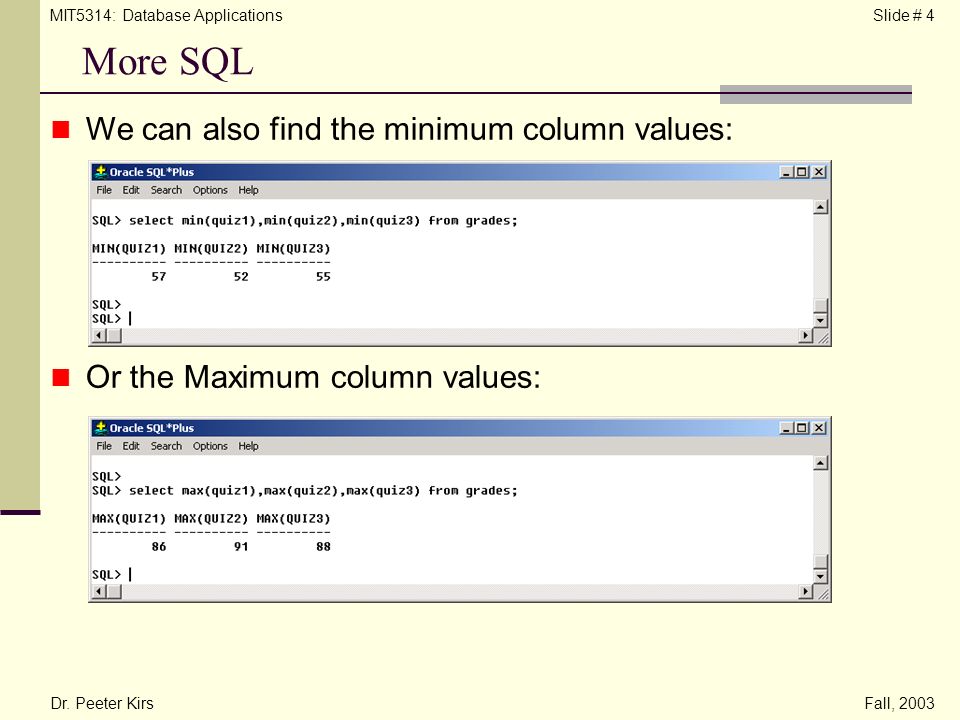Click the minimum value 52
The image size is (960, 720).
coord(241,277)
